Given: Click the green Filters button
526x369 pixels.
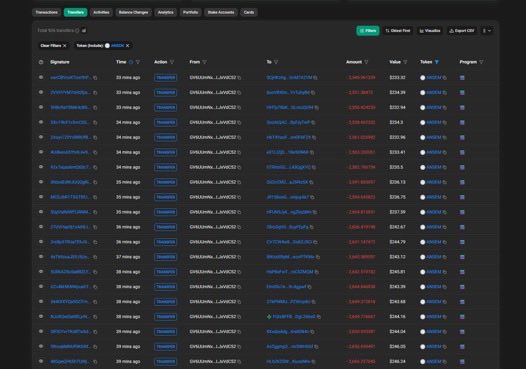Looking at the screenshot, I should point(368,31).
